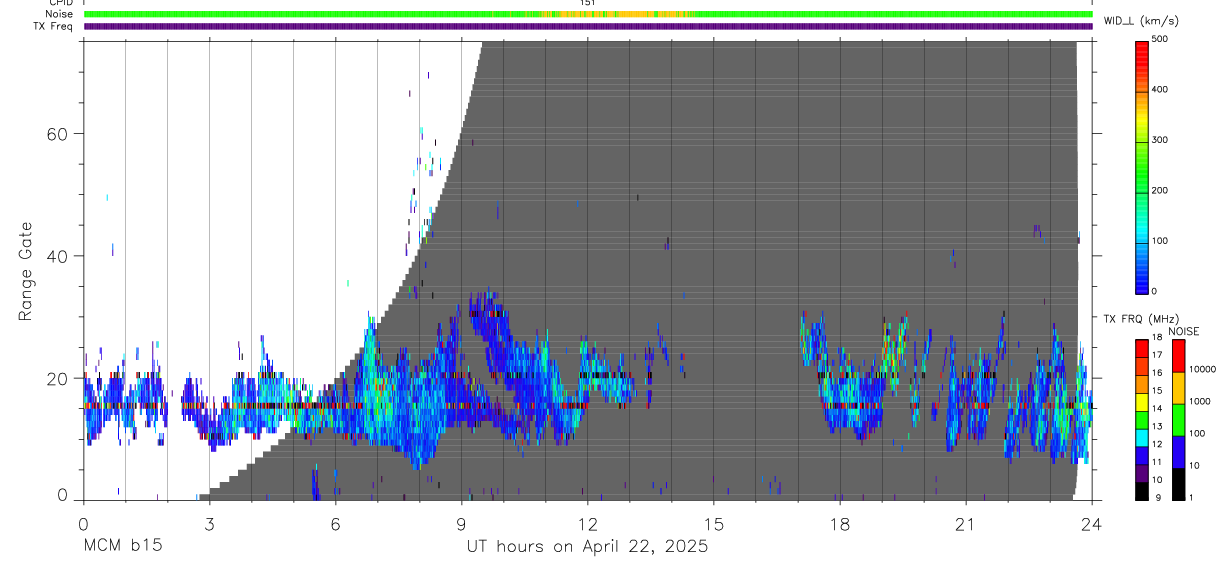Click the UT hours on April 22, 2025 title
1228x567 pixels.
click(x=587, y=547)
